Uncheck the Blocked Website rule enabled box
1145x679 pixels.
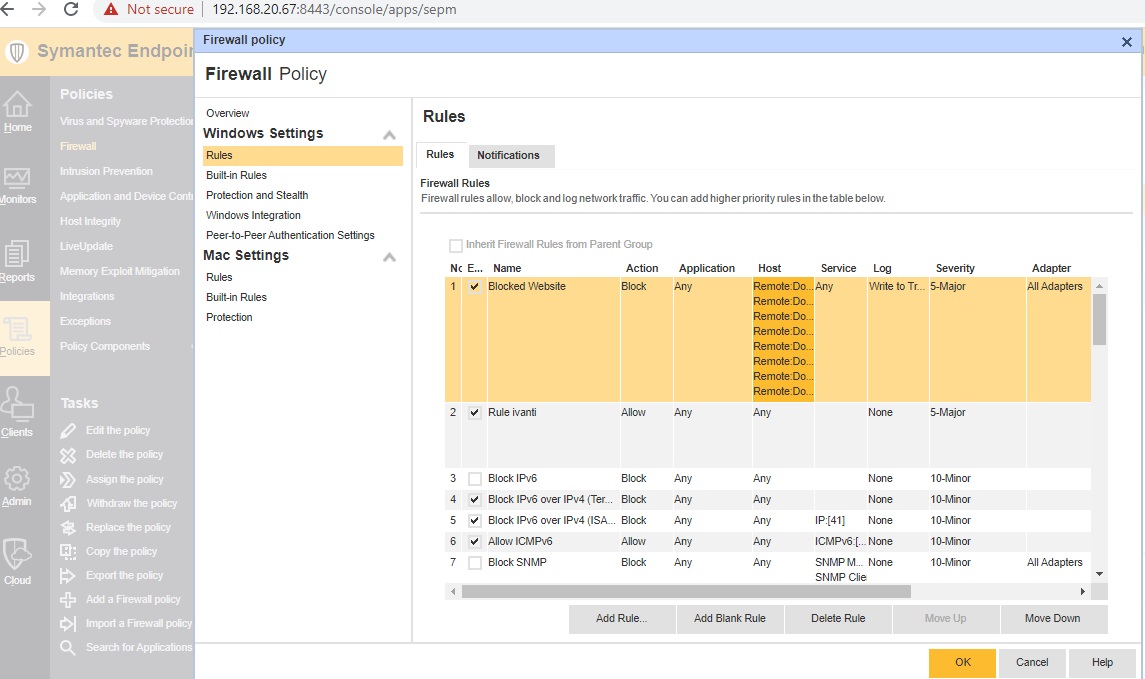(475, 287)
